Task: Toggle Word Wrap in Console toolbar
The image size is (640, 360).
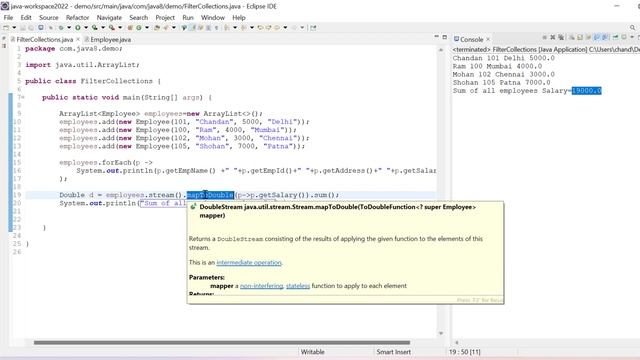Action: coord(588,37)
